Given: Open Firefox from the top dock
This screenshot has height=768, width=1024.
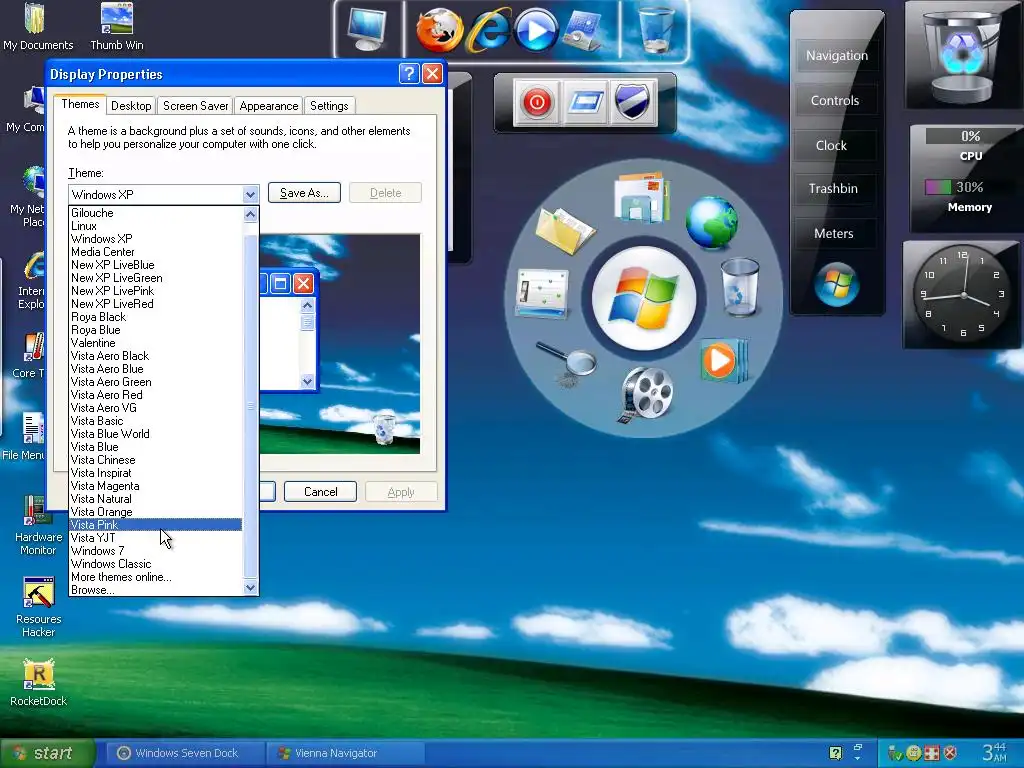Looking at the screenshot, I should [x=439, y=29].
